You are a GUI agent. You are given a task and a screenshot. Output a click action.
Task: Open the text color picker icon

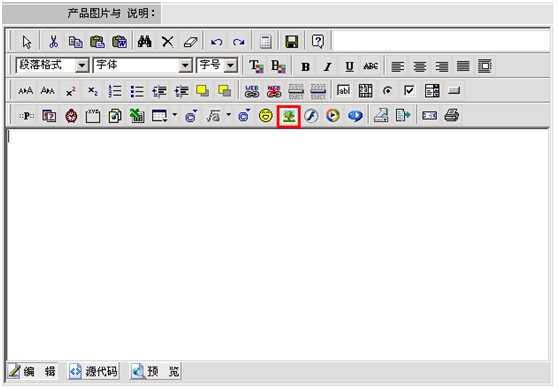pos(256,67)
